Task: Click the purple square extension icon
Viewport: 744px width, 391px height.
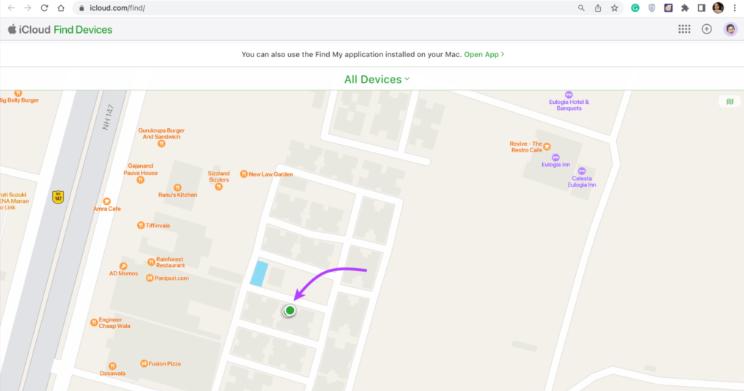Action: point(668,8)
